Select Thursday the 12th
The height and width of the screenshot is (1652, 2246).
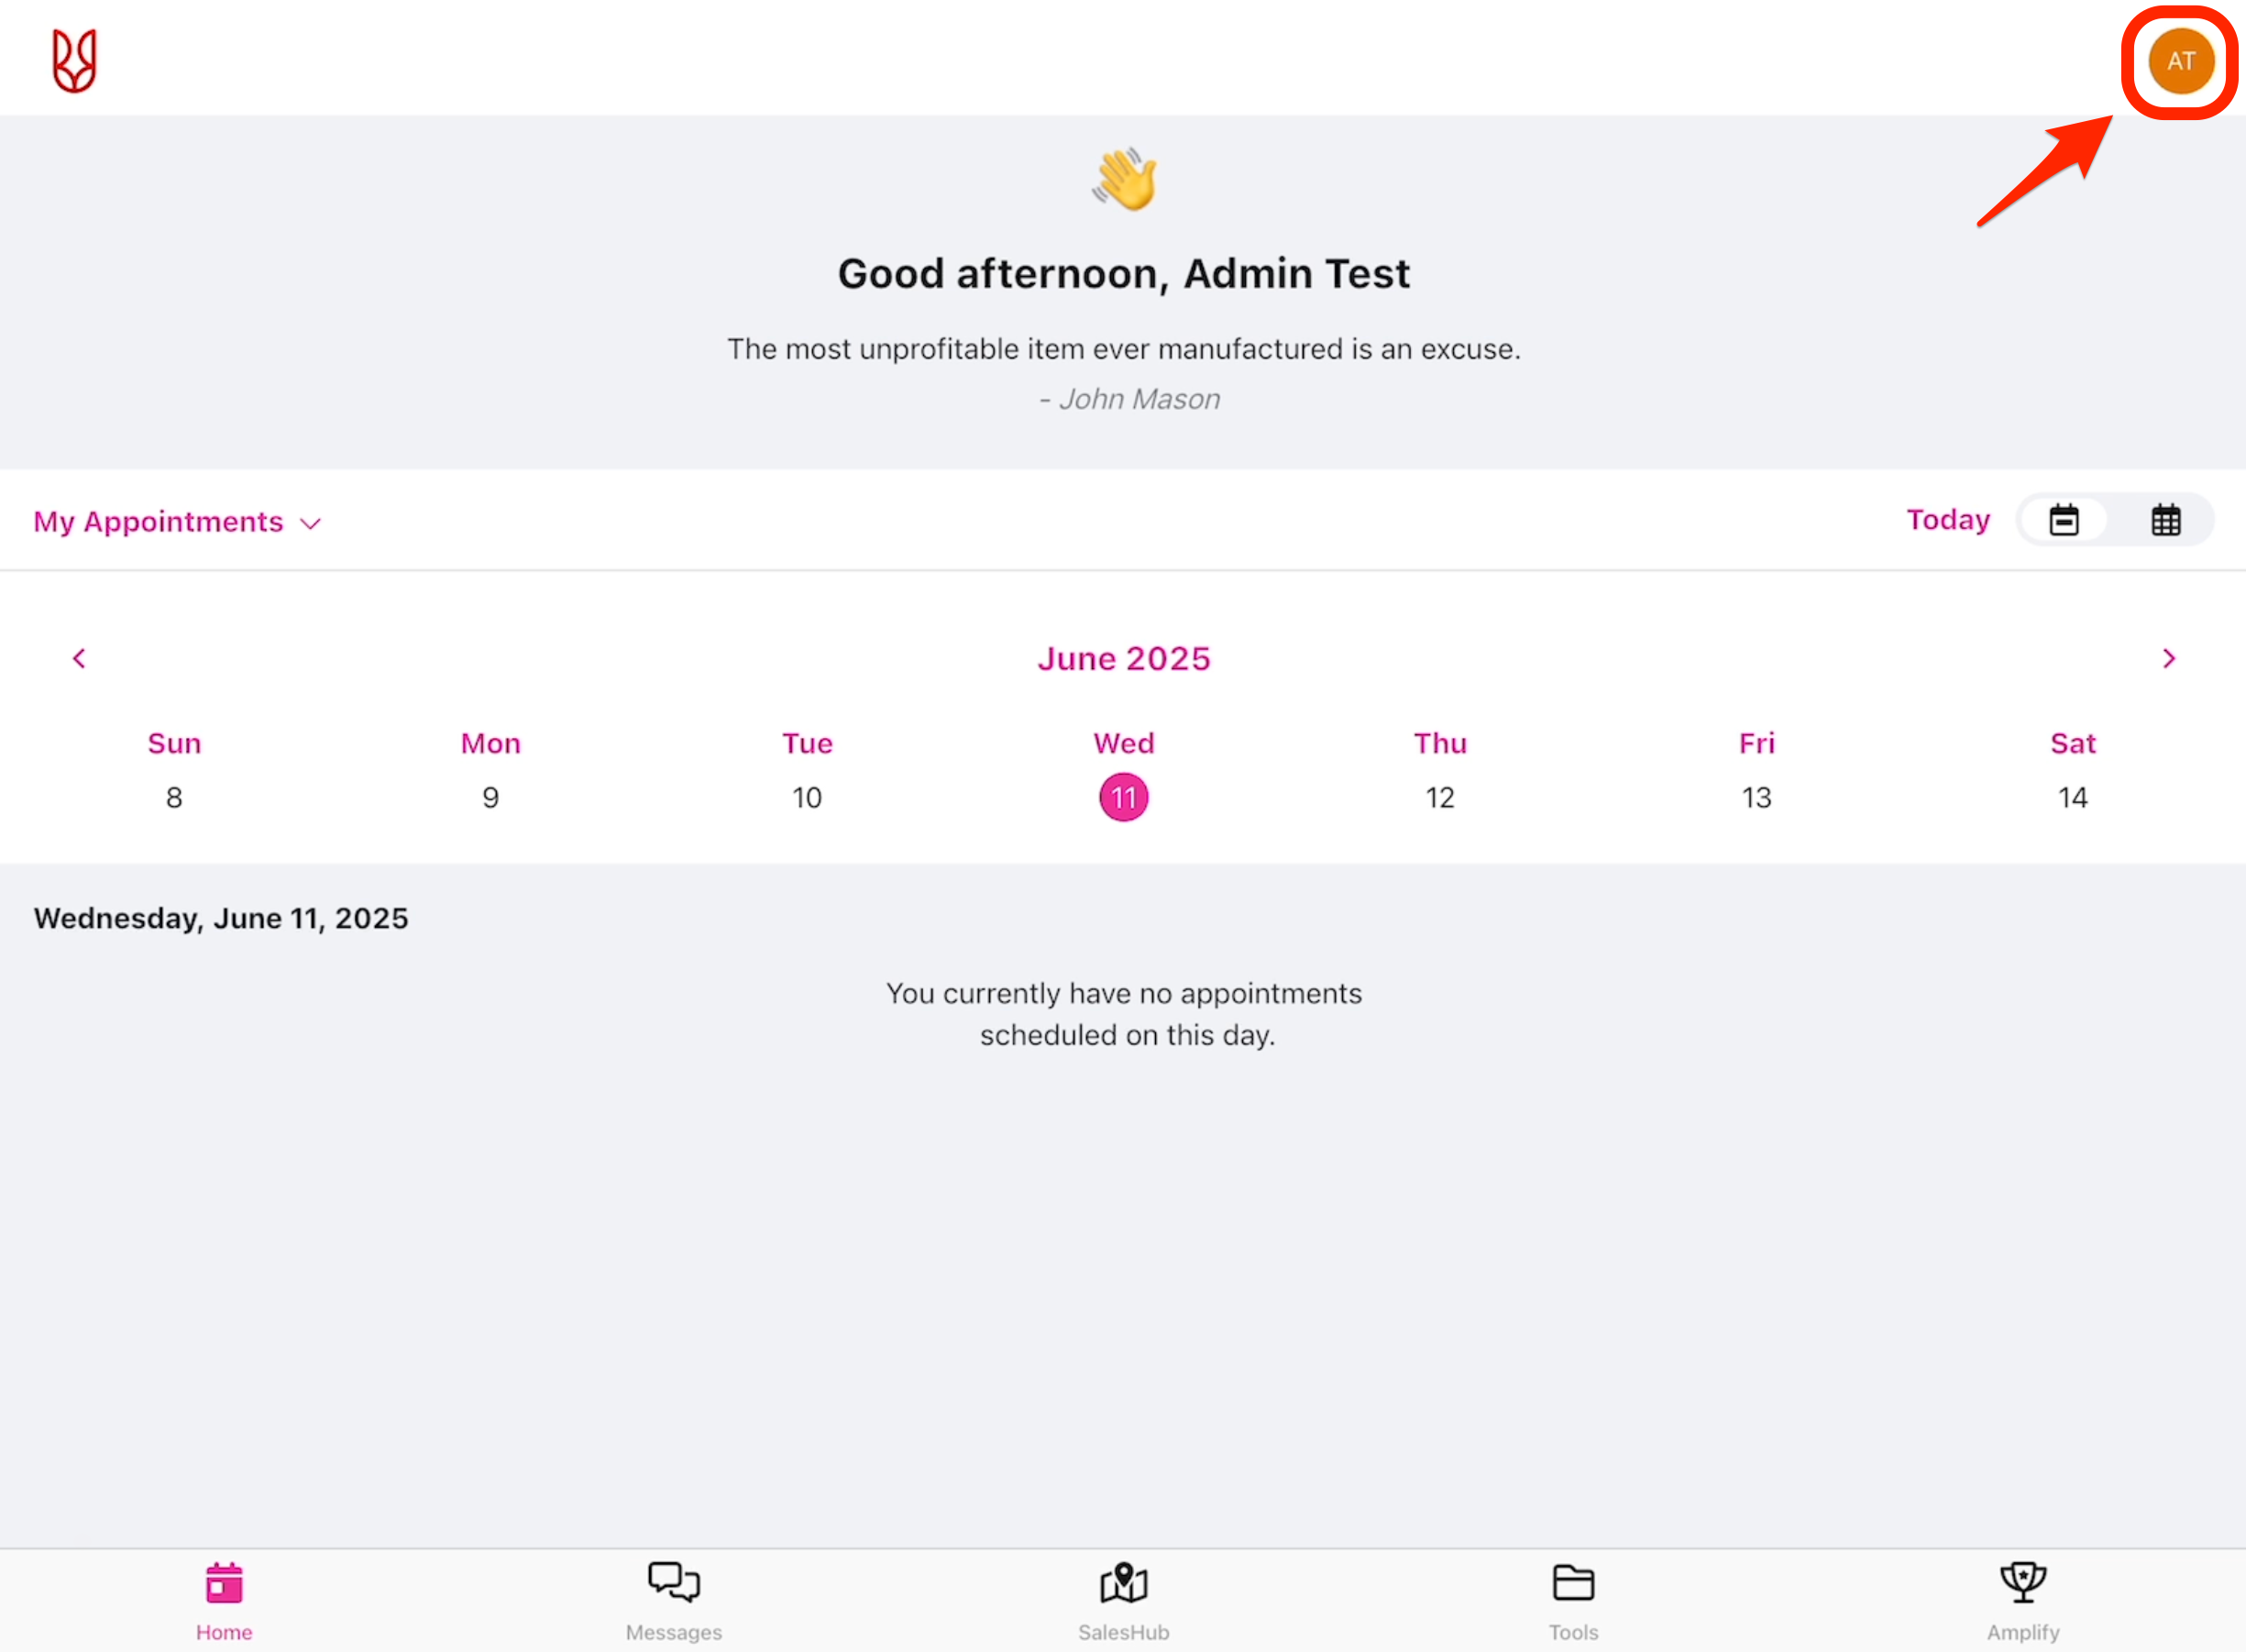[x=1439, y=797]
